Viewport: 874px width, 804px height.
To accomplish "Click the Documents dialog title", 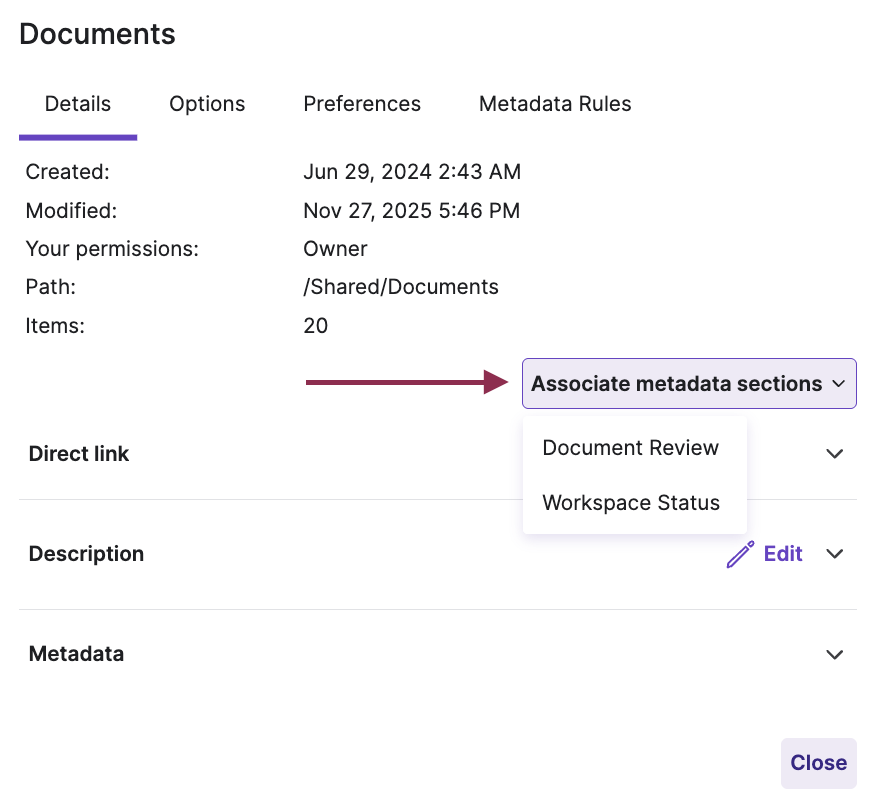I will coord(97,34).
